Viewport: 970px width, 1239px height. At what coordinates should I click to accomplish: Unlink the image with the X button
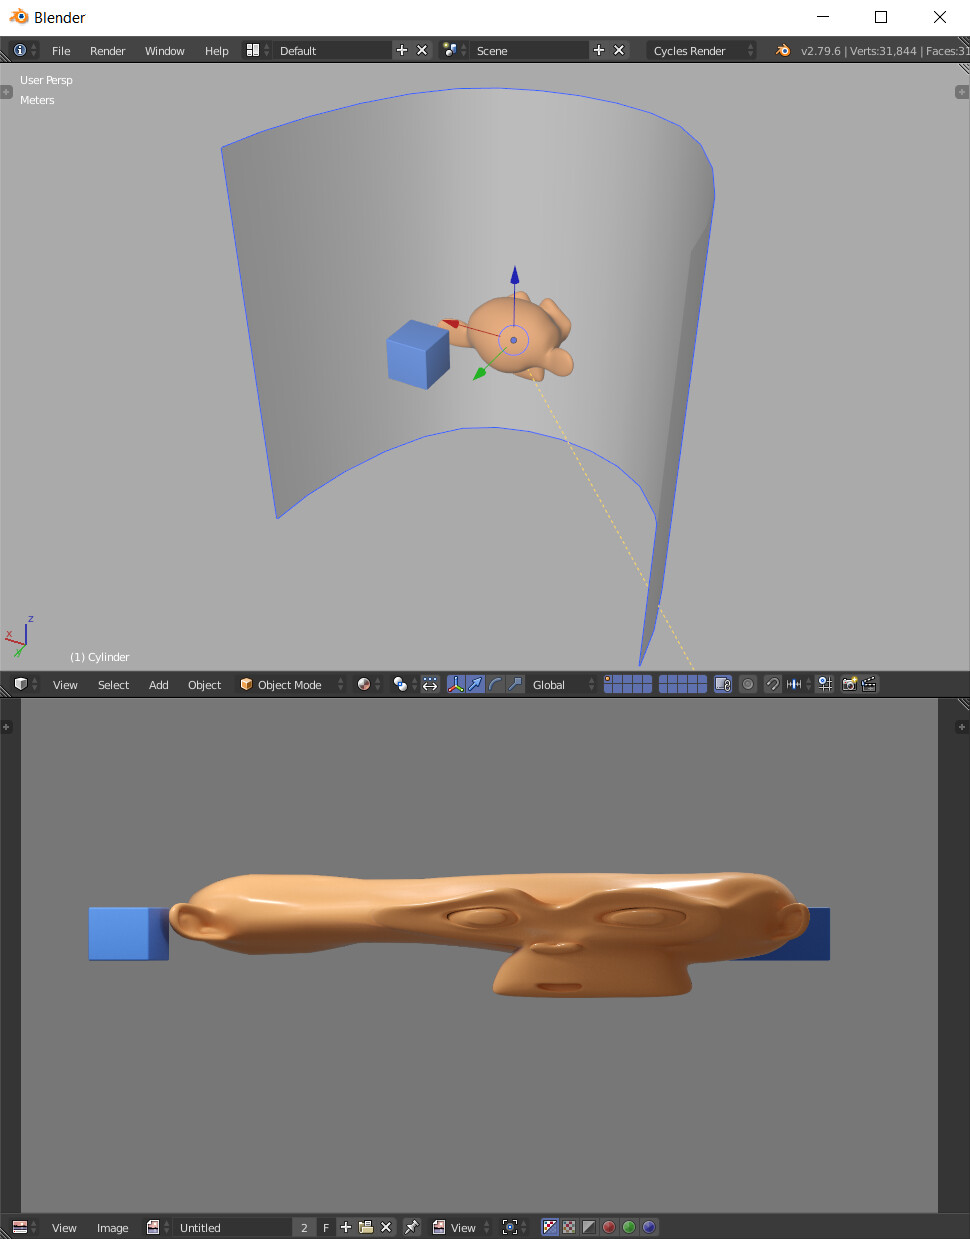(386, 1227)
